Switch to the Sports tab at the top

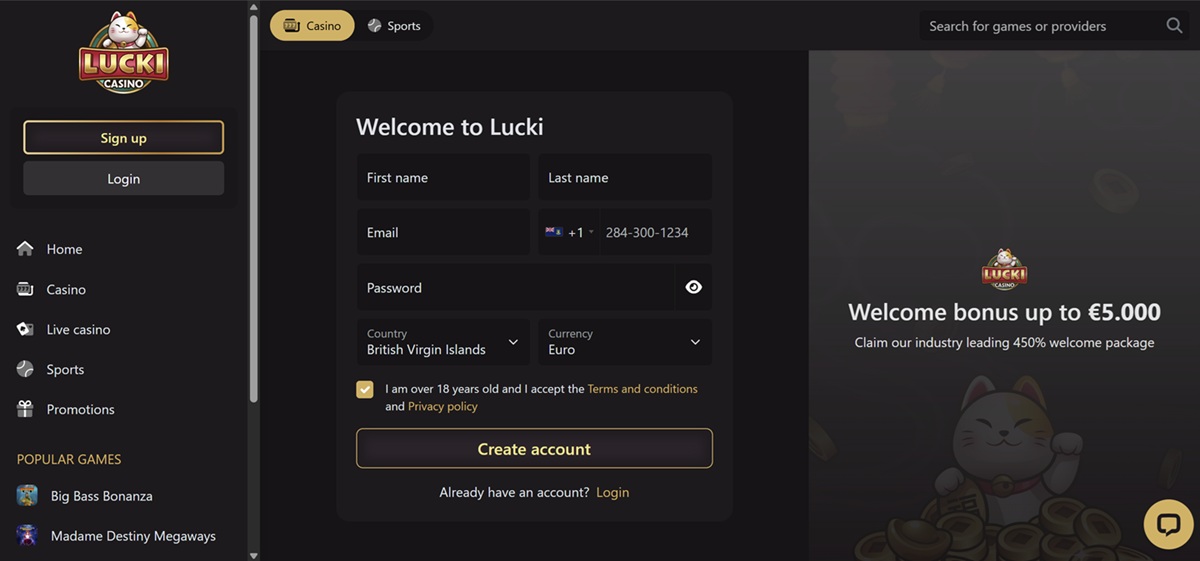(x=394, y=26)
